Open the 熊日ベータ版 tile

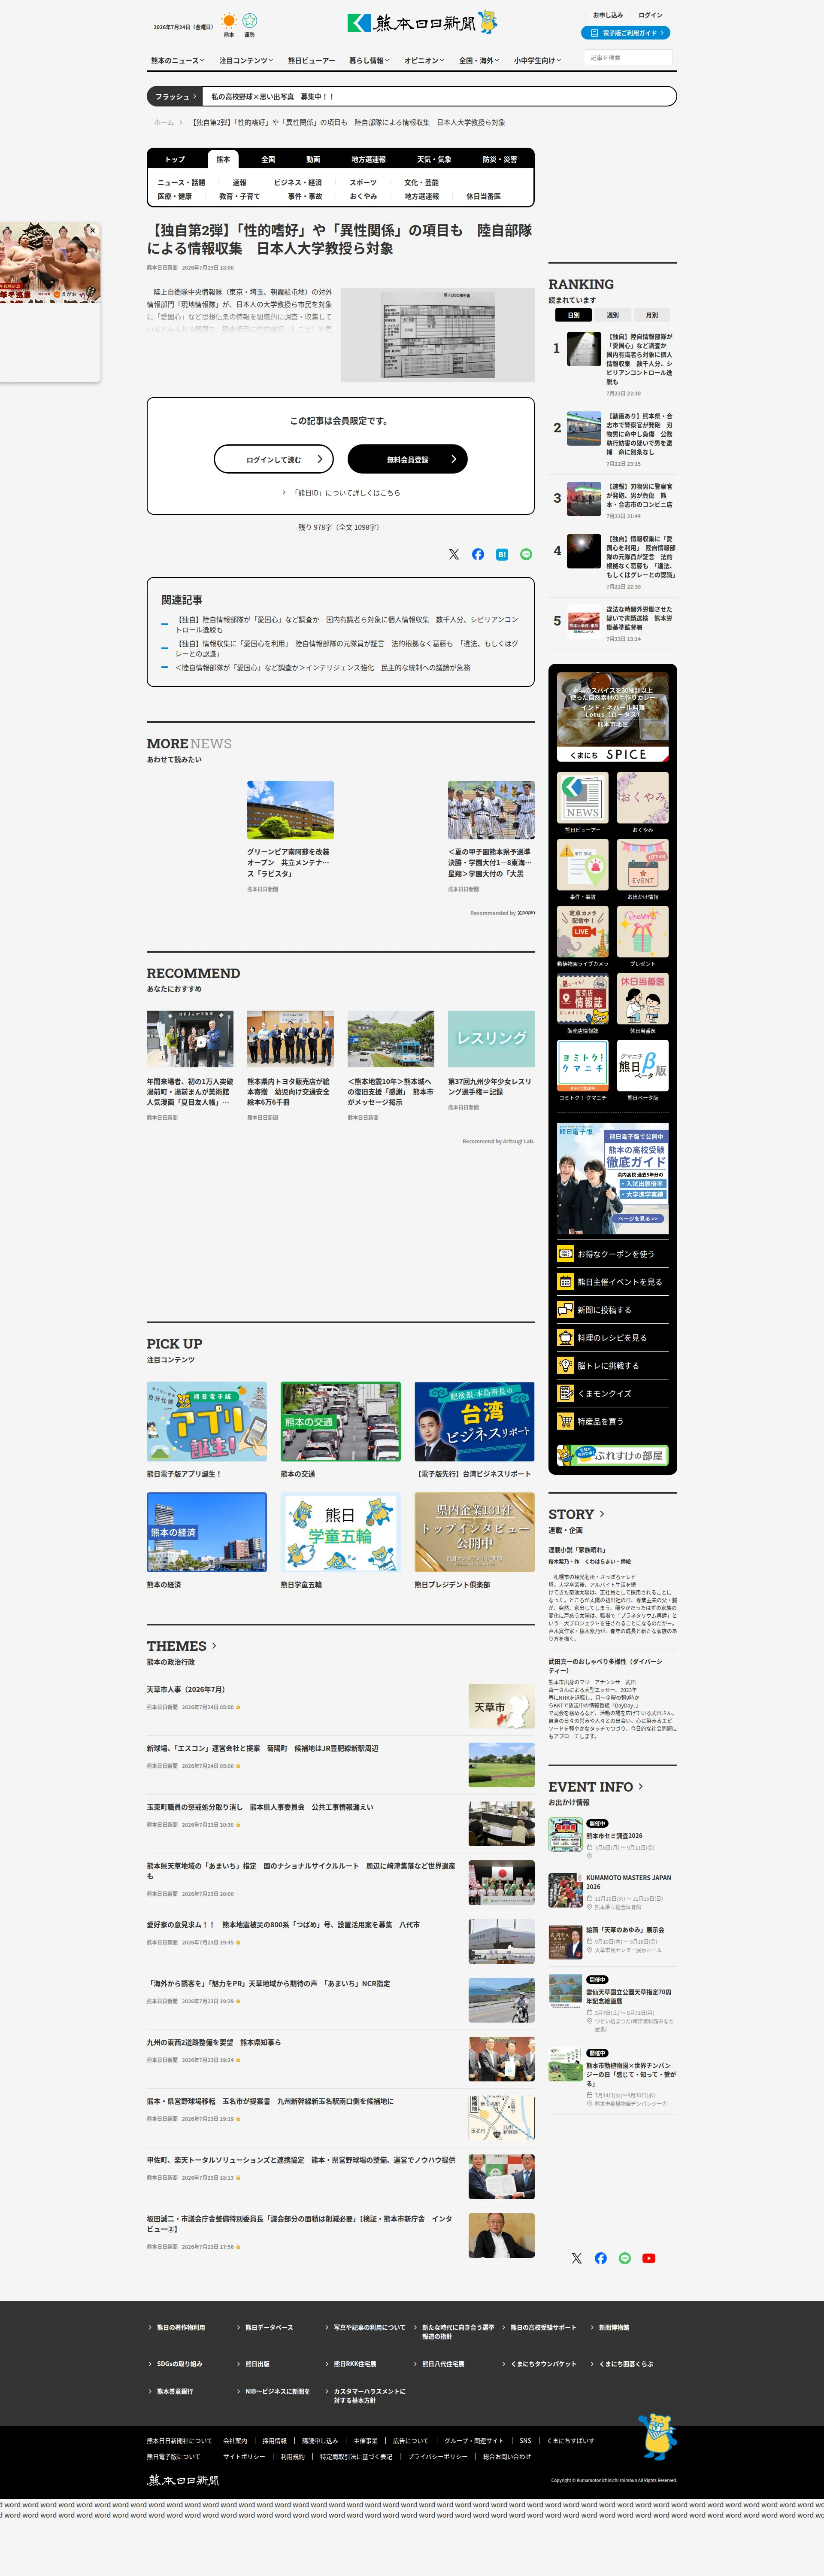pyautogui.click(x=643, y=1066)
